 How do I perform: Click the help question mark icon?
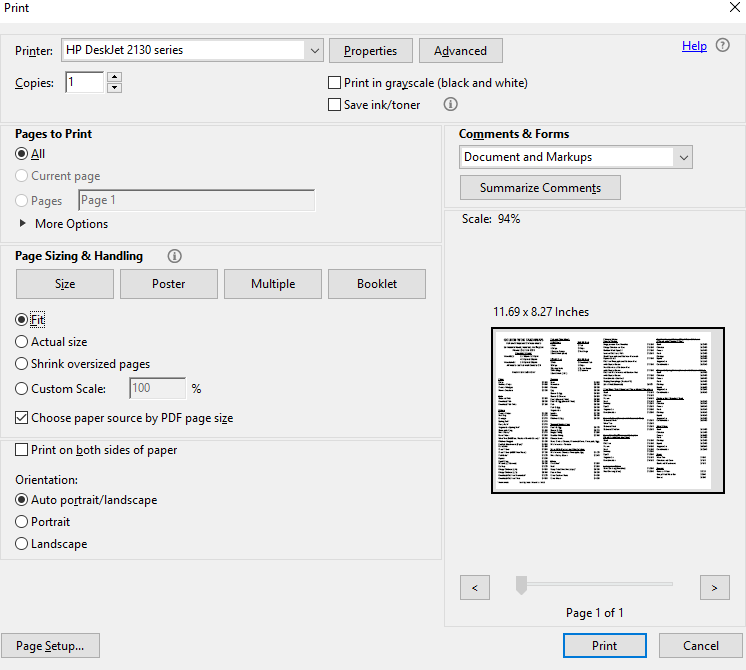click(x=723, y=46)
